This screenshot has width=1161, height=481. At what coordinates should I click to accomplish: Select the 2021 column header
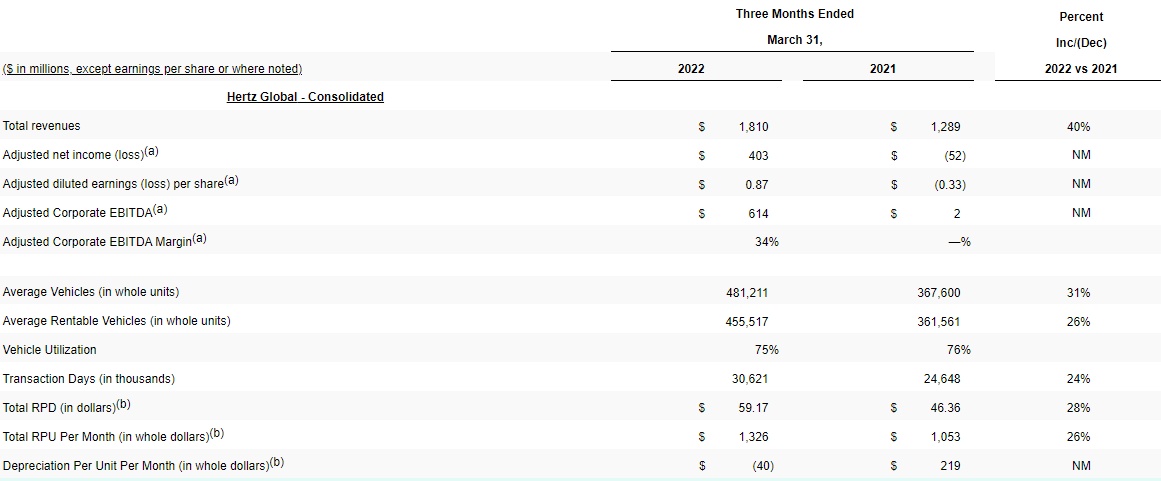883,69
